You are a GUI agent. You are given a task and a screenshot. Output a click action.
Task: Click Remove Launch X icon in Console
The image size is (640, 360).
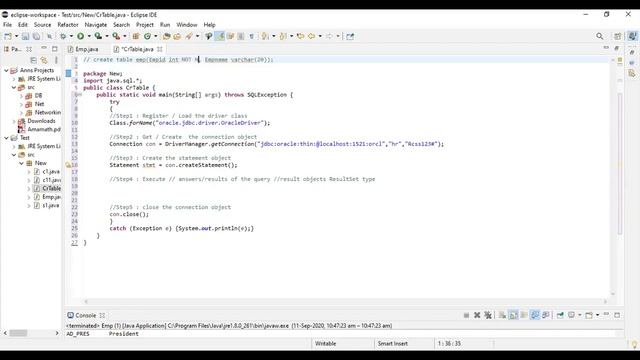477,315
